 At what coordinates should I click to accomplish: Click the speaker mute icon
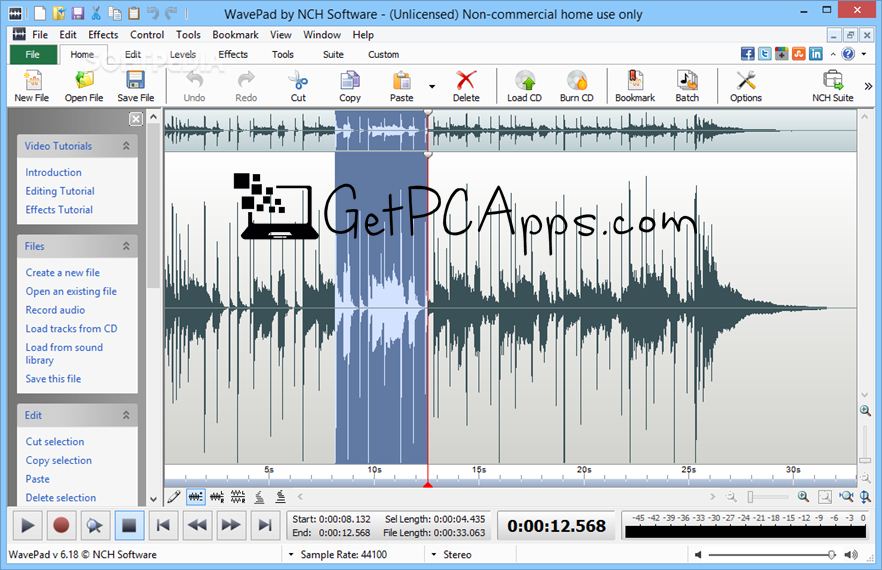(x=698, y=555)
